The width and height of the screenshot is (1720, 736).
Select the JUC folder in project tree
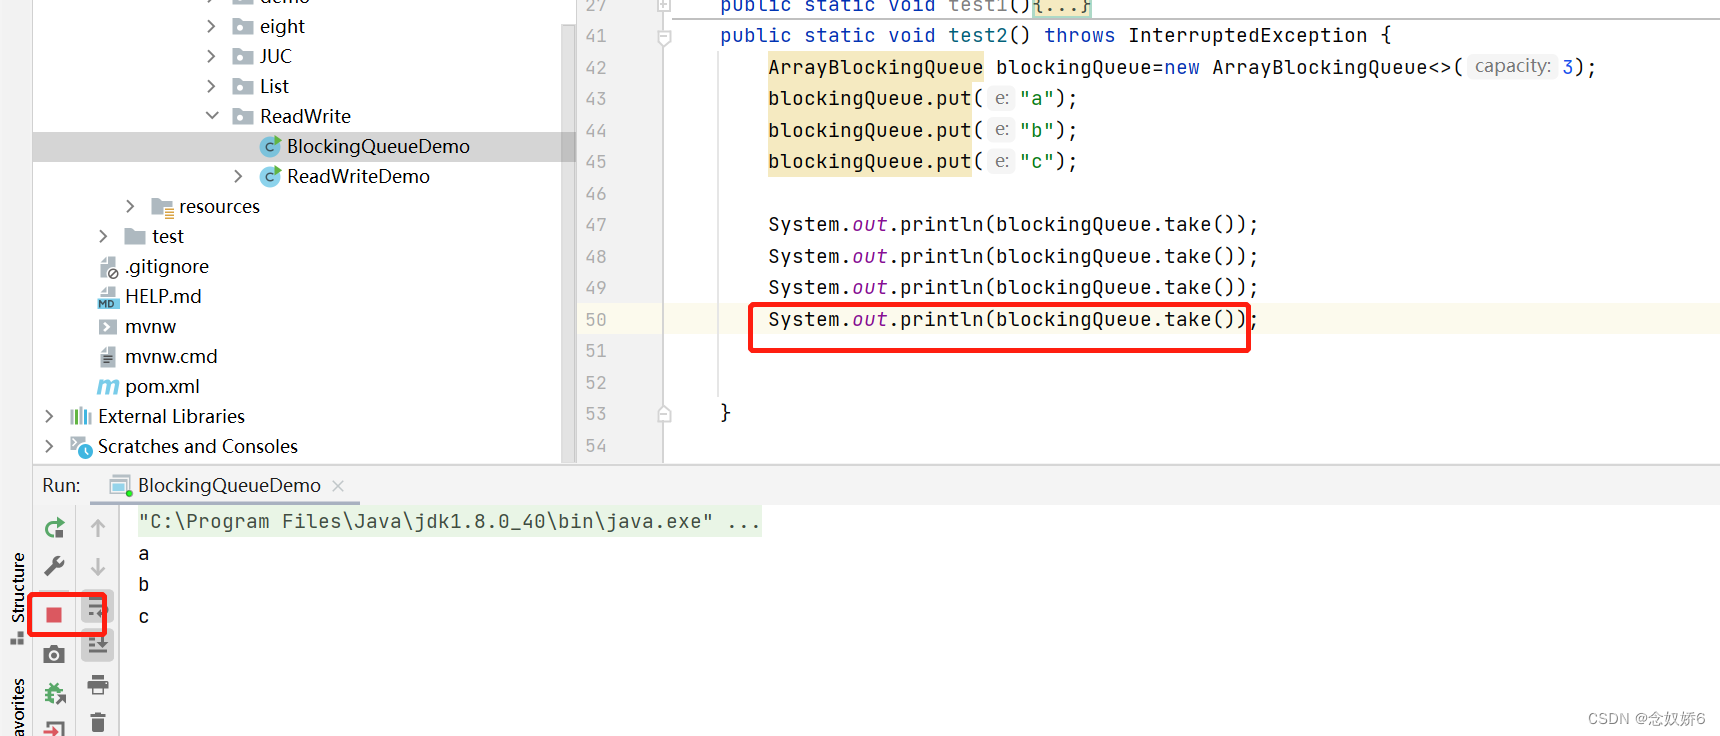point(275,56)
